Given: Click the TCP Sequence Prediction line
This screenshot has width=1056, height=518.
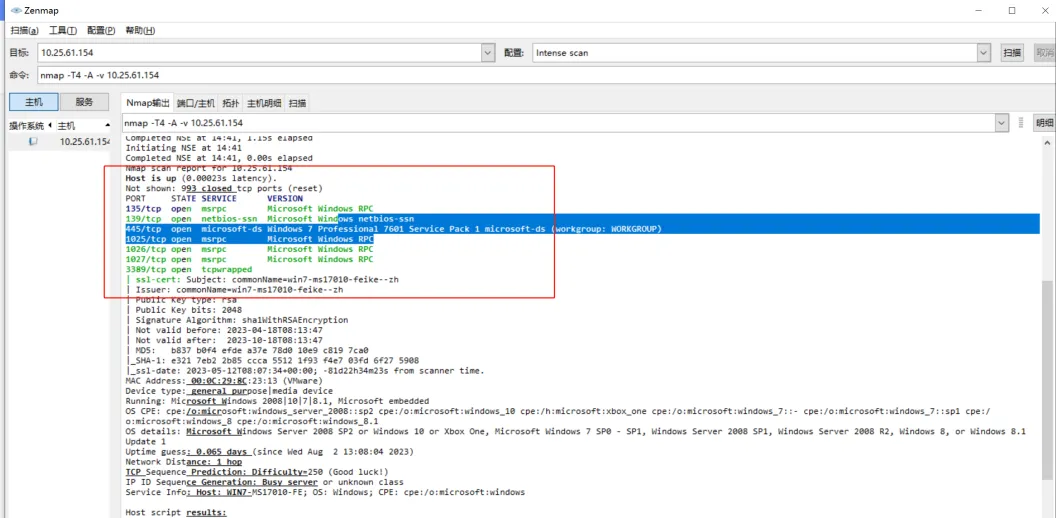Looking at the screenshot, I should (257, 472).
